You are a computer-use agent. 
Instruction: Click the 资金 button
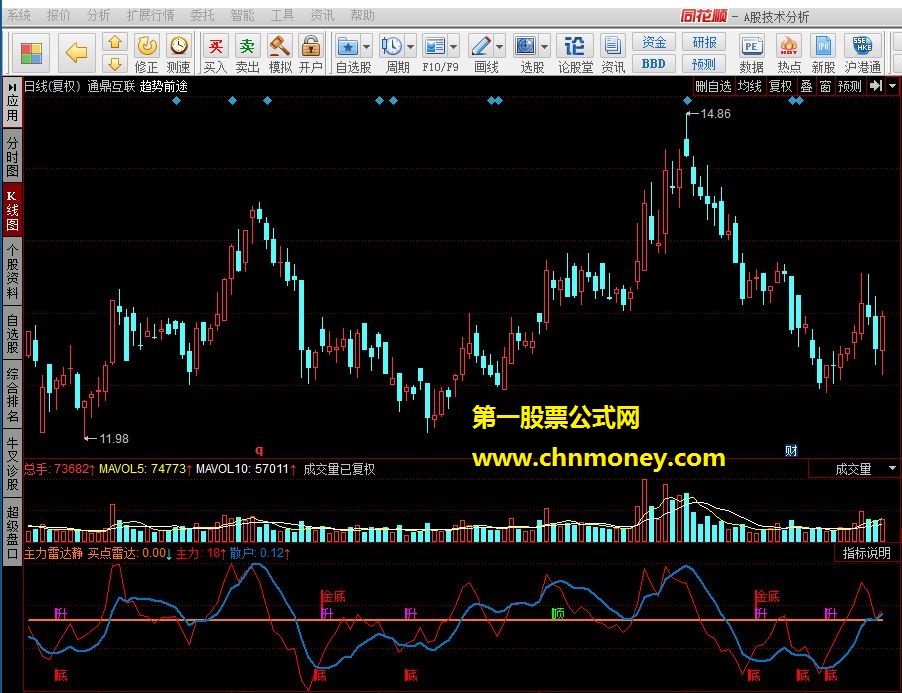coord(654,42)
